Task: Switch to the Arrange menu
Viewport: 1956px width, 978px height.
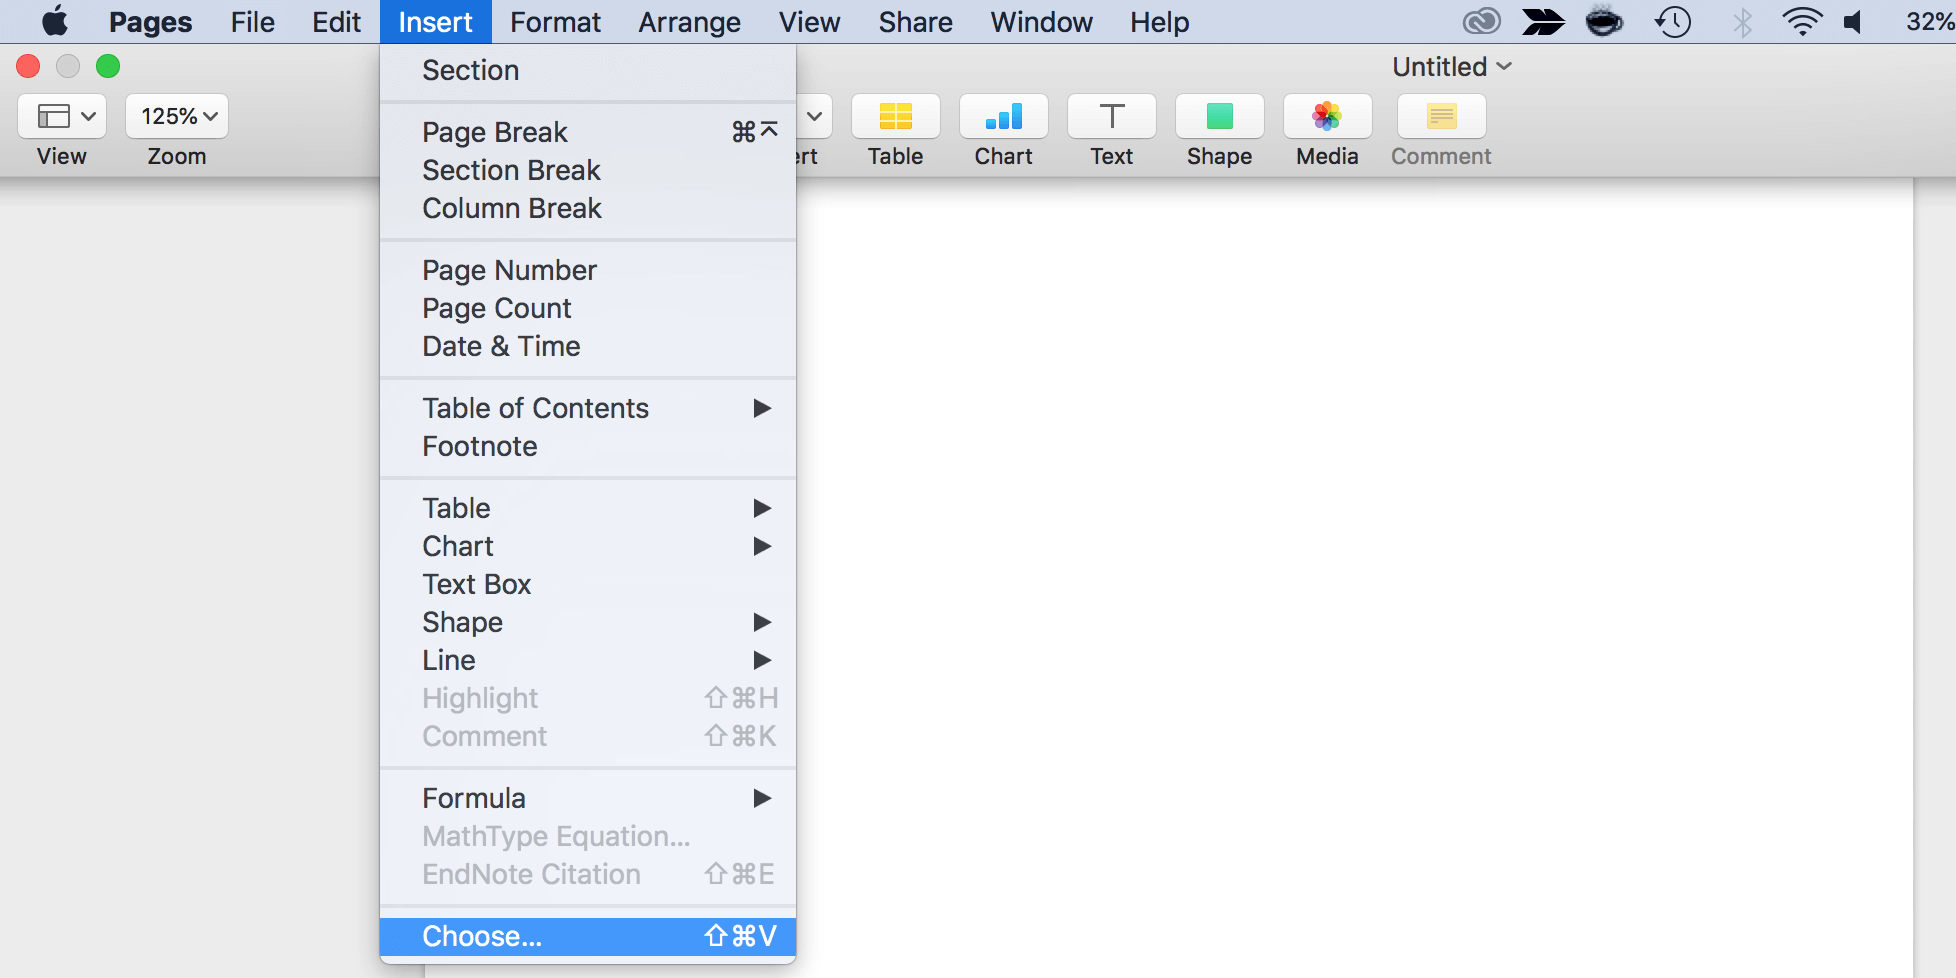Action: pos(689,21)
